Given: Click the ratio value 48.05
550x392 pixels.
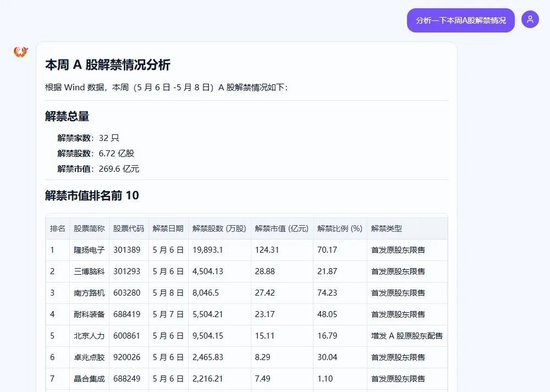Looking at the screenshot, I should click(x=327, y=314).
